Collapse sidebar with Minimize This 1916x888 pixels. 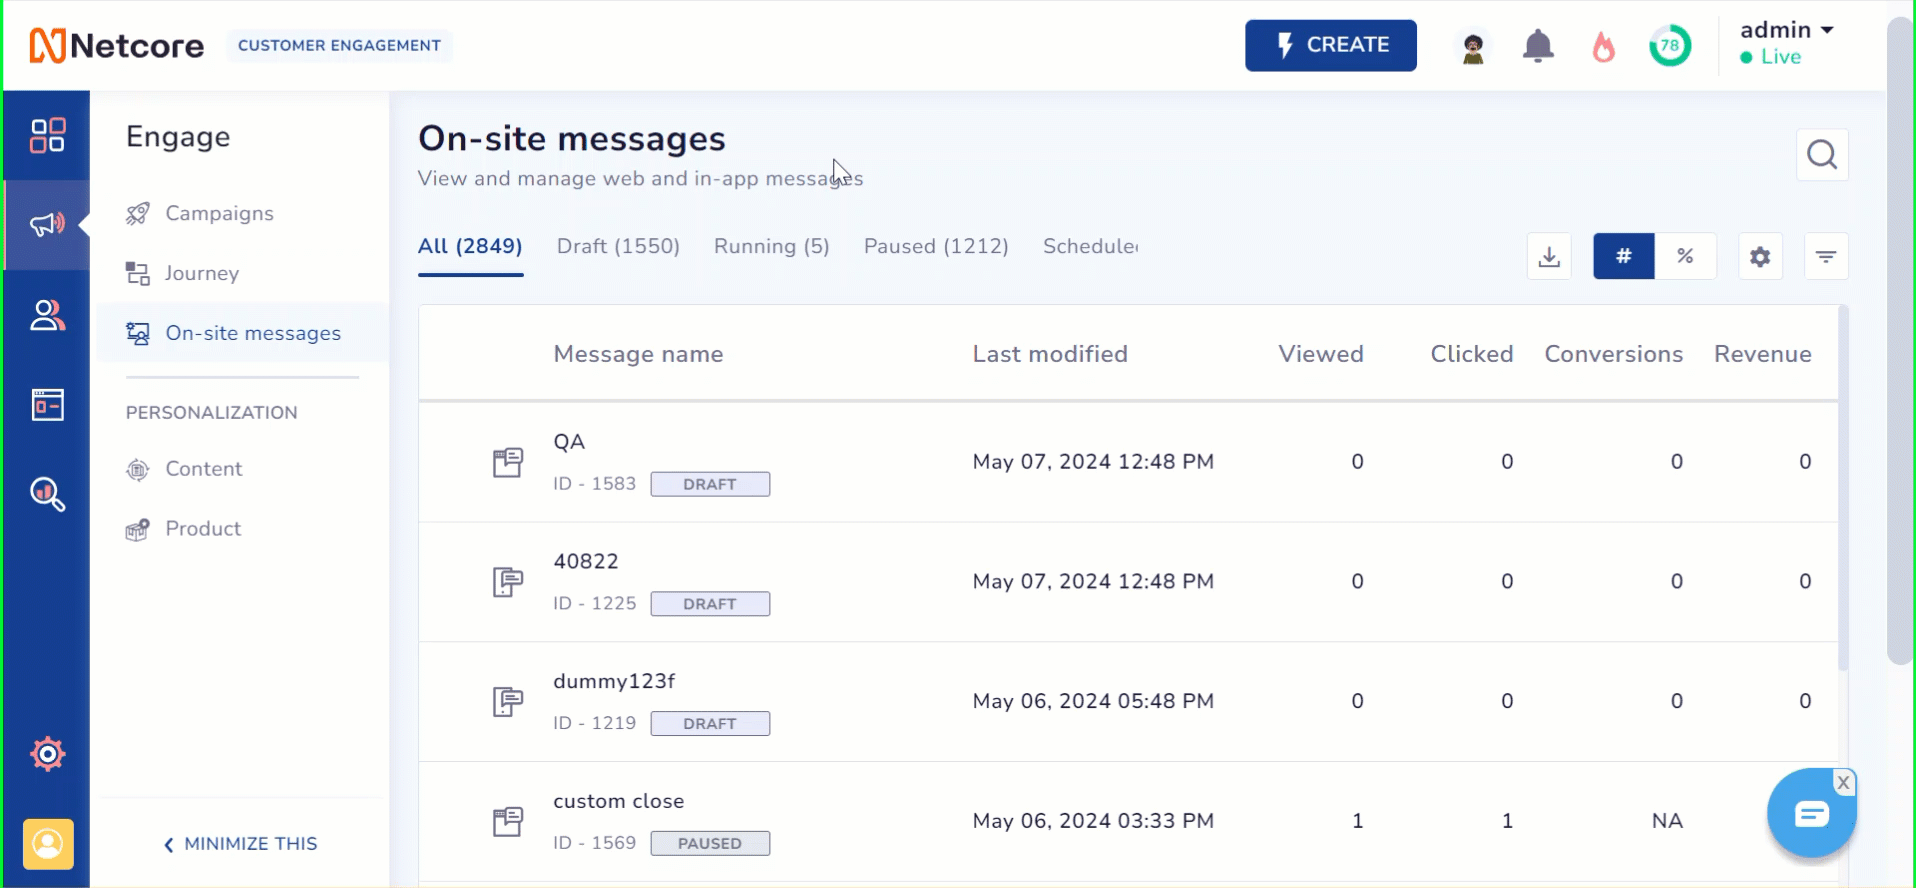(x=241, y=844)
